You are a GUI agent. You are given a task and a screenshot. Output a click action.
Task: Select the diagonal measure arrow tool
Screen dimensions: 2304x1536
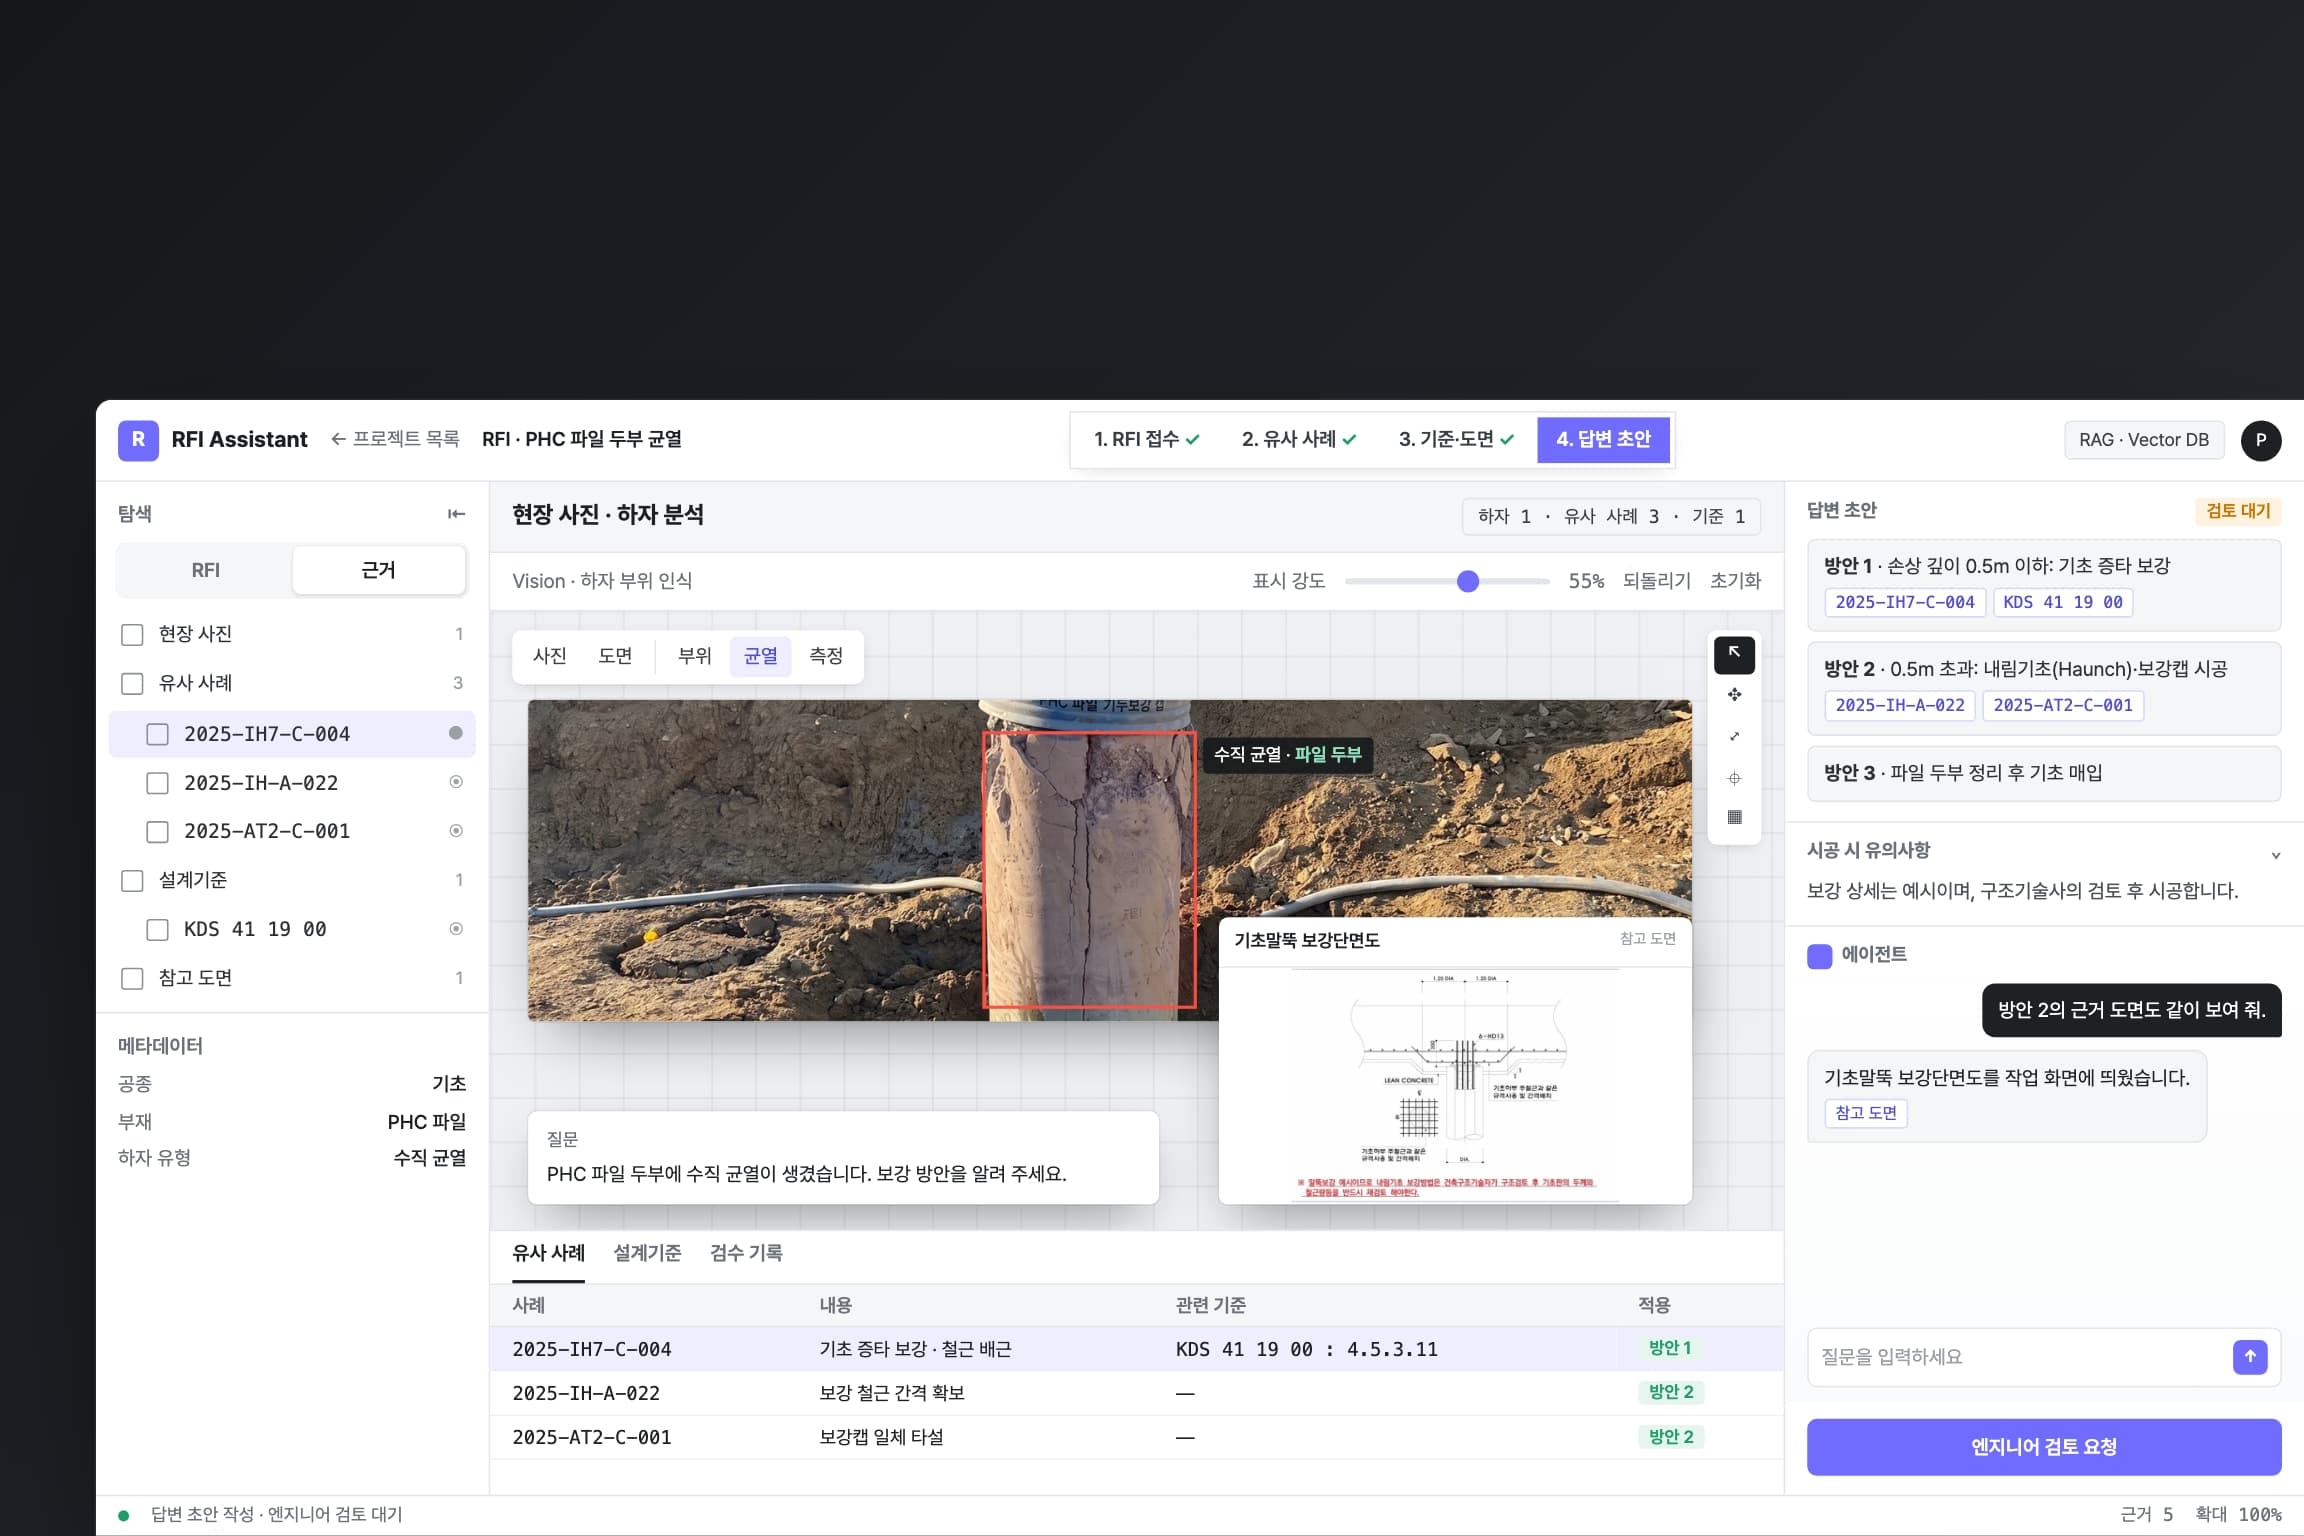[x=1734, y=737]
